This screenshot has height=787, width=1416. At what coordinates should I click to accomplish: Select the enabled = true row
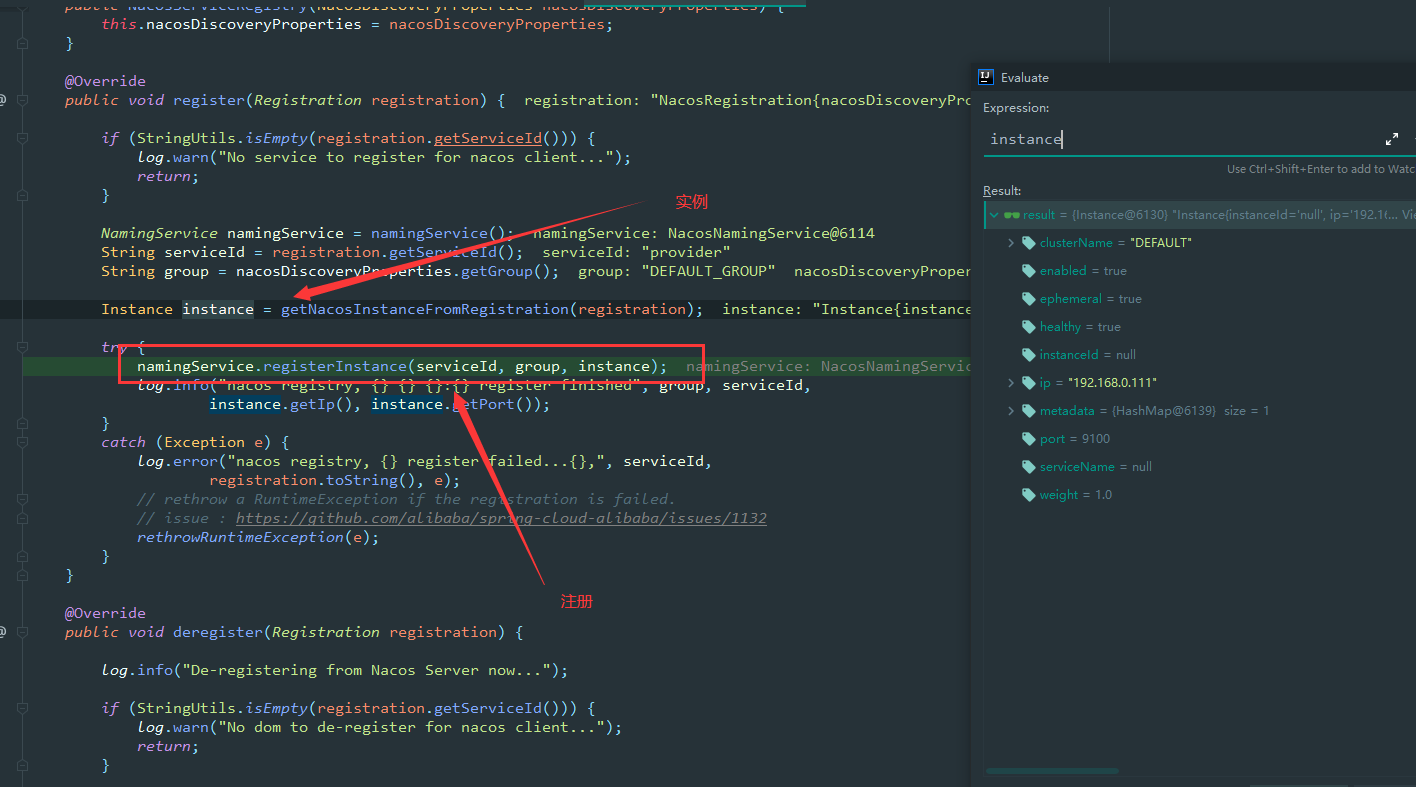[x=1083, y=271]
